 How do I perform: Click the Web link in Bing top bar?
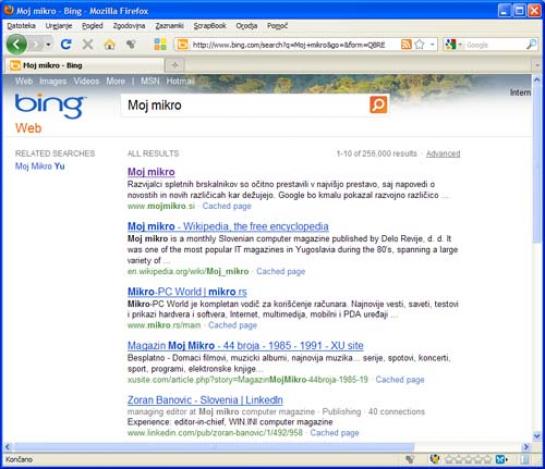pyautogui.click(x=24, y=81)
